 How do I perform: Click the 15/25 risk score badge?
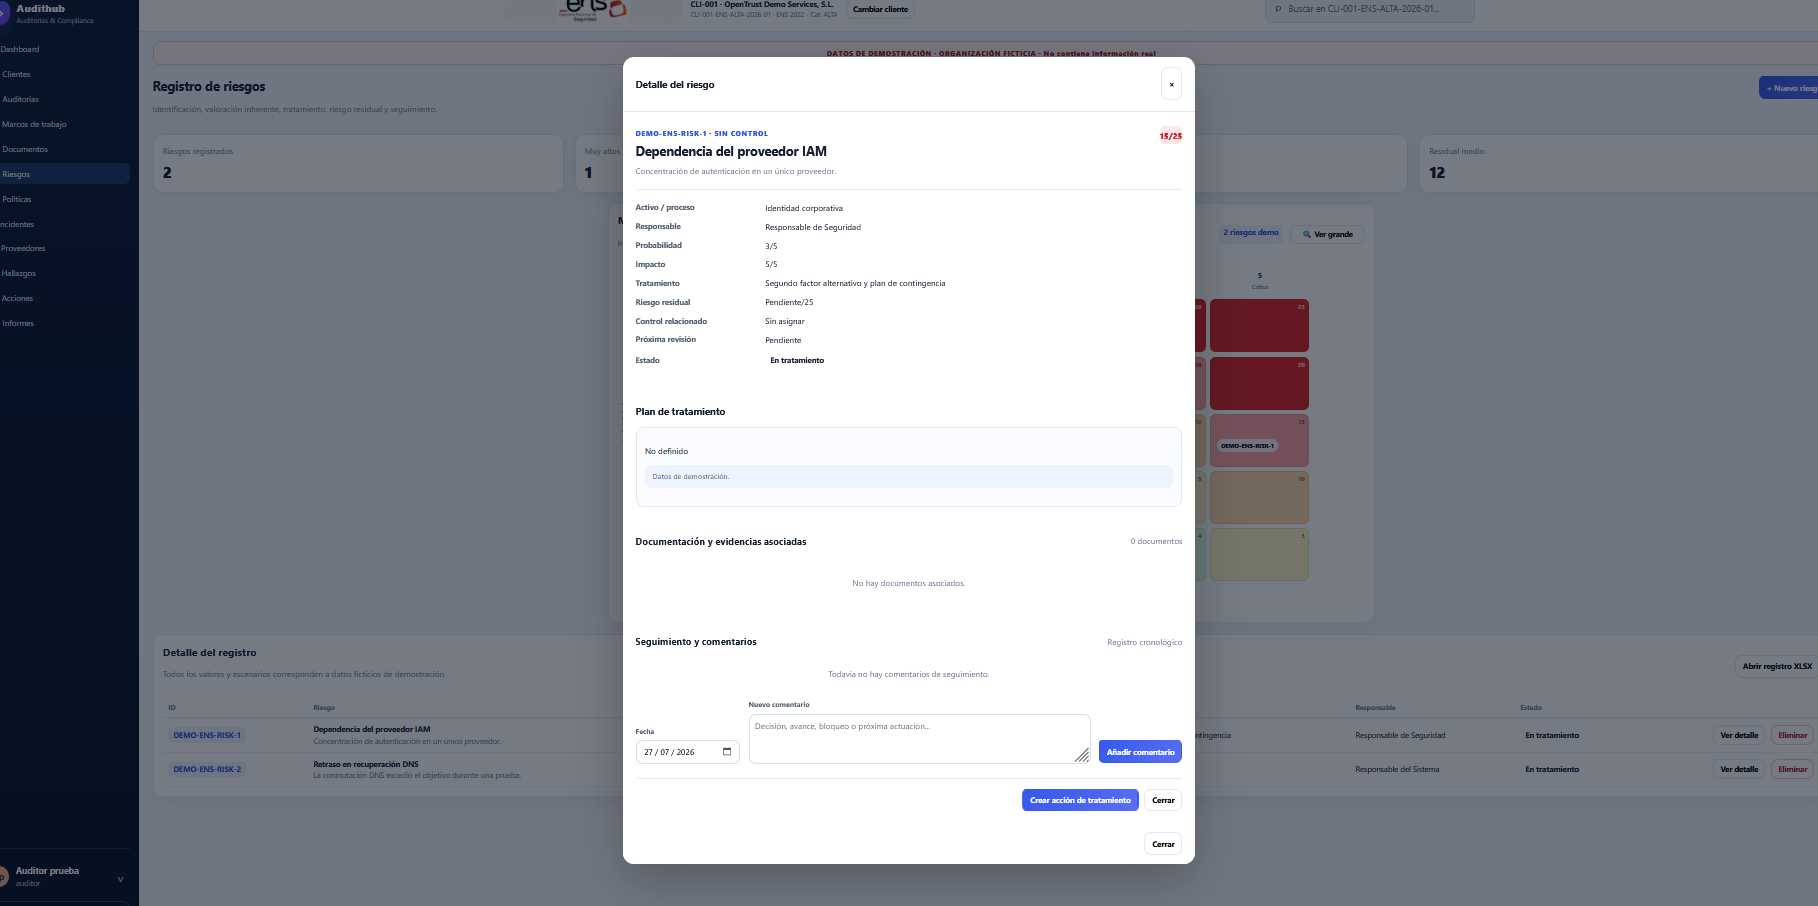[x=1170, y=136]
